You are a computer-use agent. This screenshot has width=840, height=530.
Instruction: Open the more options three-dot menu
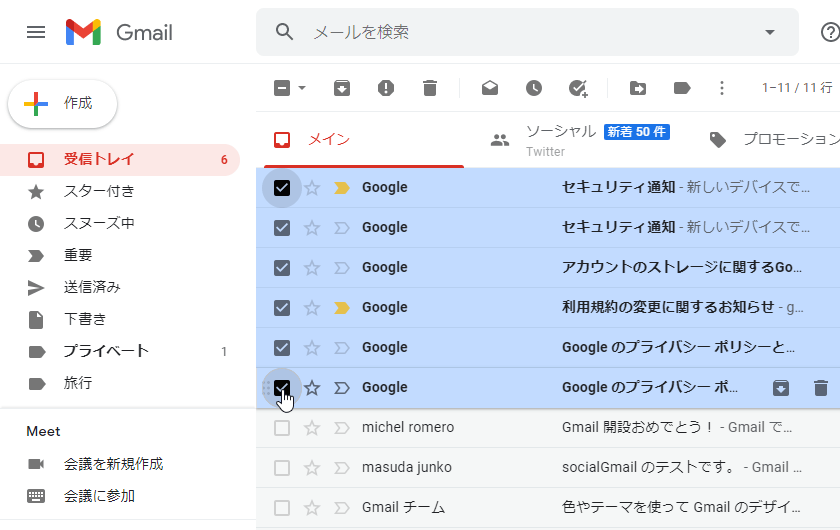pos(722,88)
